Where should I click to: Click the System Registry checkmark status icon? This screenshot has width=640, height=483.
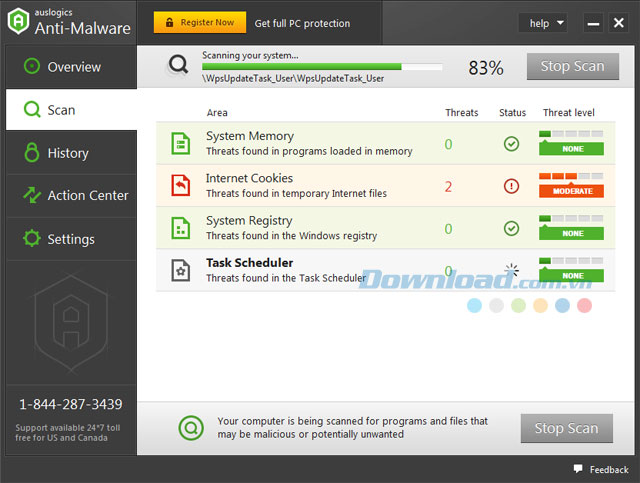[x=511, y=228]
